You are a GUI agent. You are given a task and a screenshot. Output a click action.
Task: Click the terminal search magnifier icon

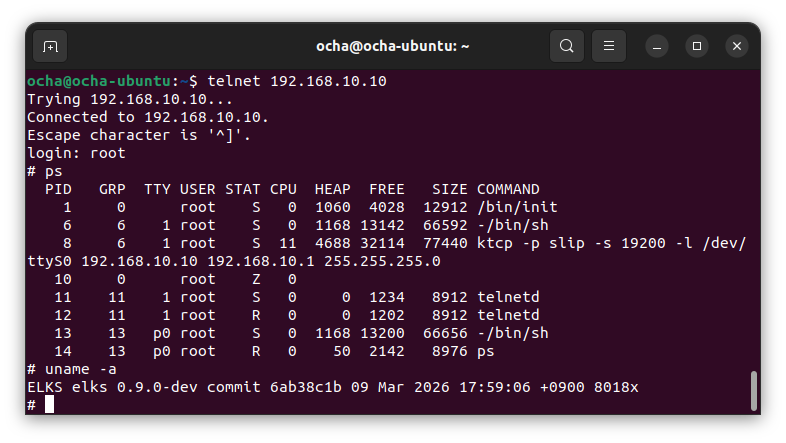567,46
